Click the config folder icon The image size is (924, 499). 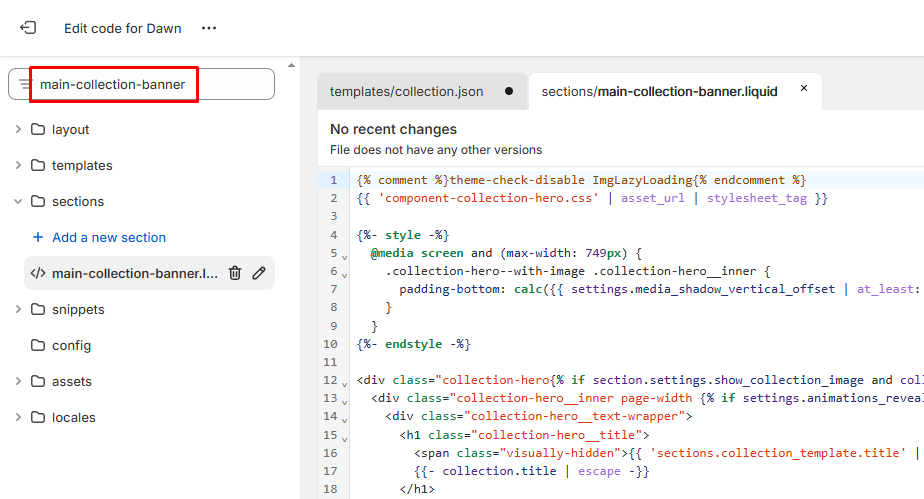tap(38, 345)
